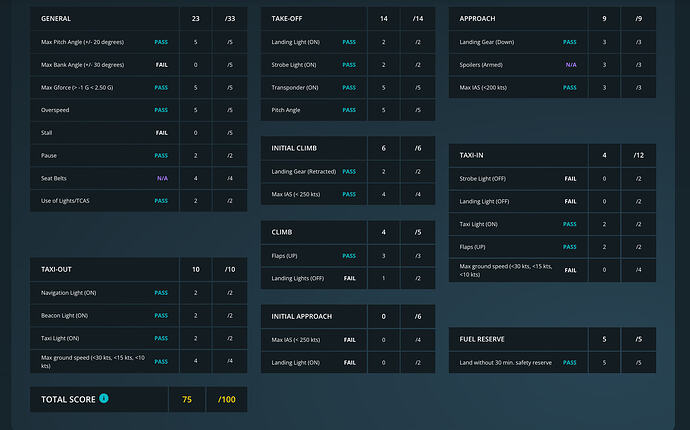Click Taxi Light (ON) in the TAXI-IN table
The height and width of the screenshot is (430, 690).
(x=479, y=224)
